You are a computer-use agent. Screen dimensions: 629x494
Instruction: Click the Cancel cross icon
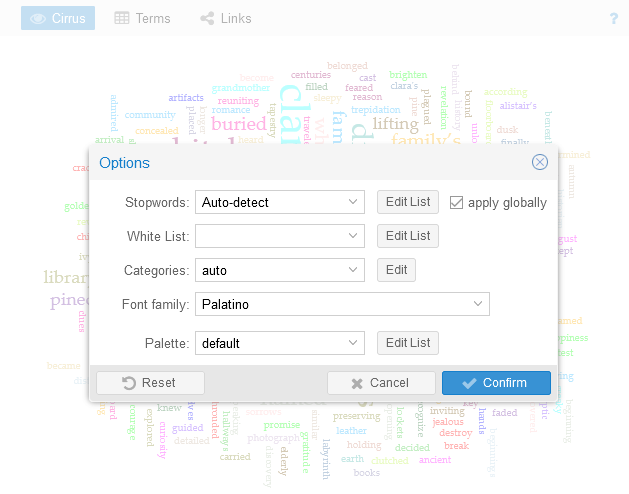(x=357, y=384)
